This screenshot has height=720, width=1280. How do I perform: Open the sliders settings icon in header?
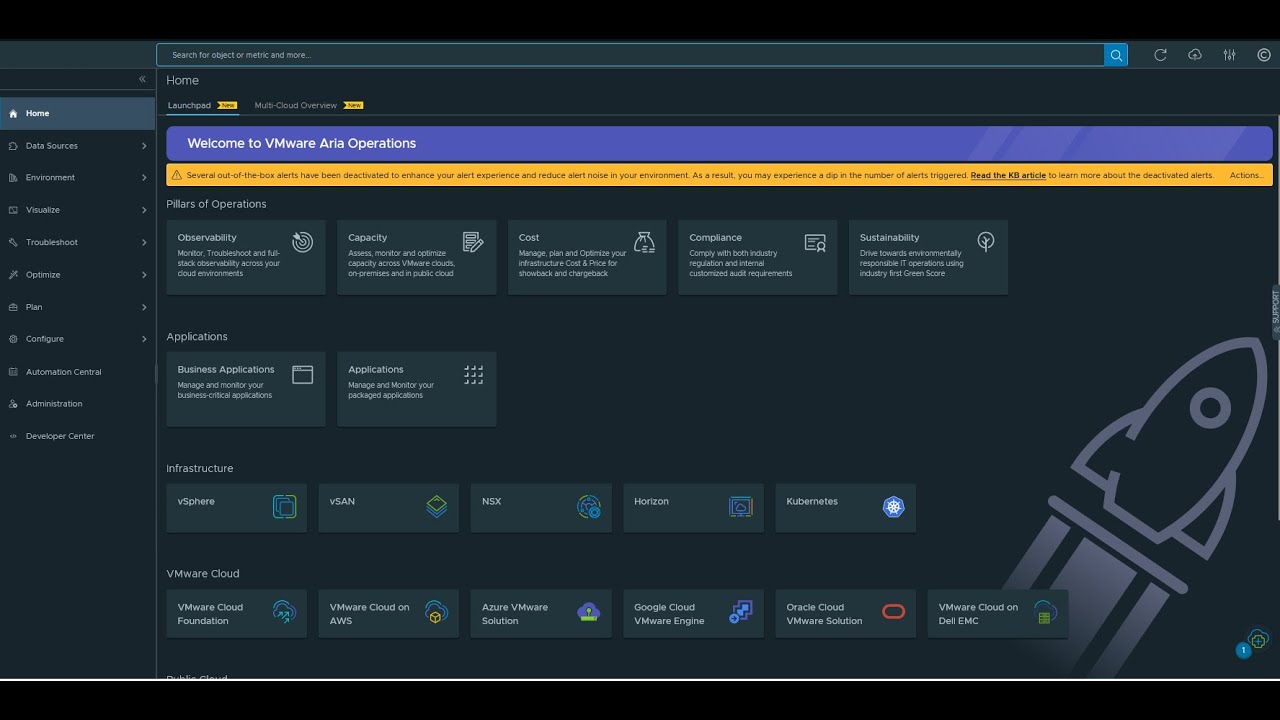coord(1229,55)
